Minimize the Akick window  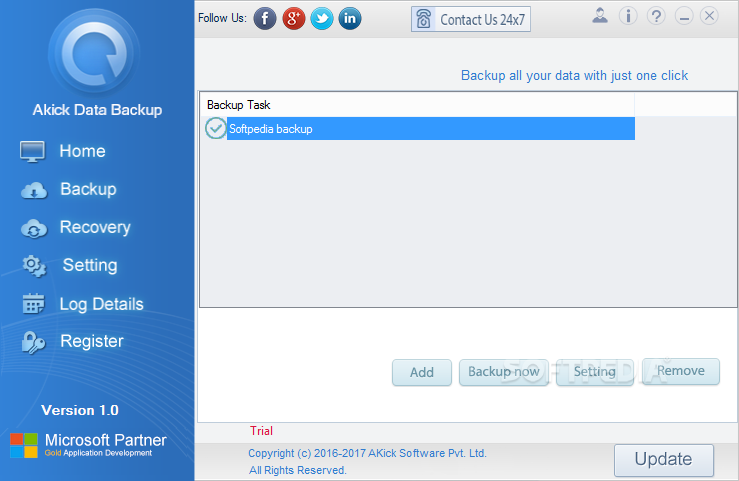click(683, 16)
